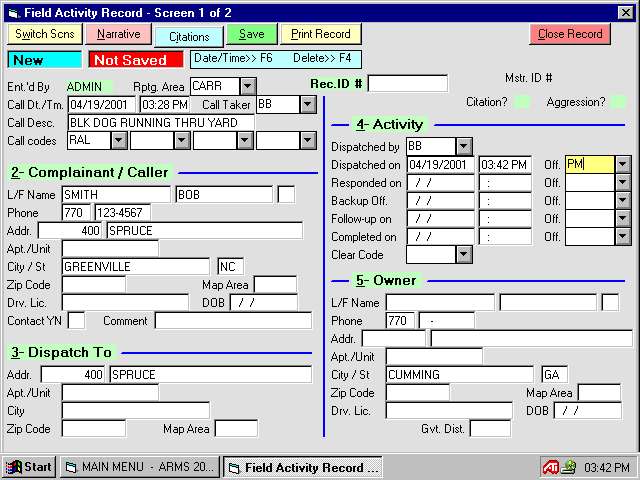Click the complainant Comment field
640x480 pixels.
233,320
